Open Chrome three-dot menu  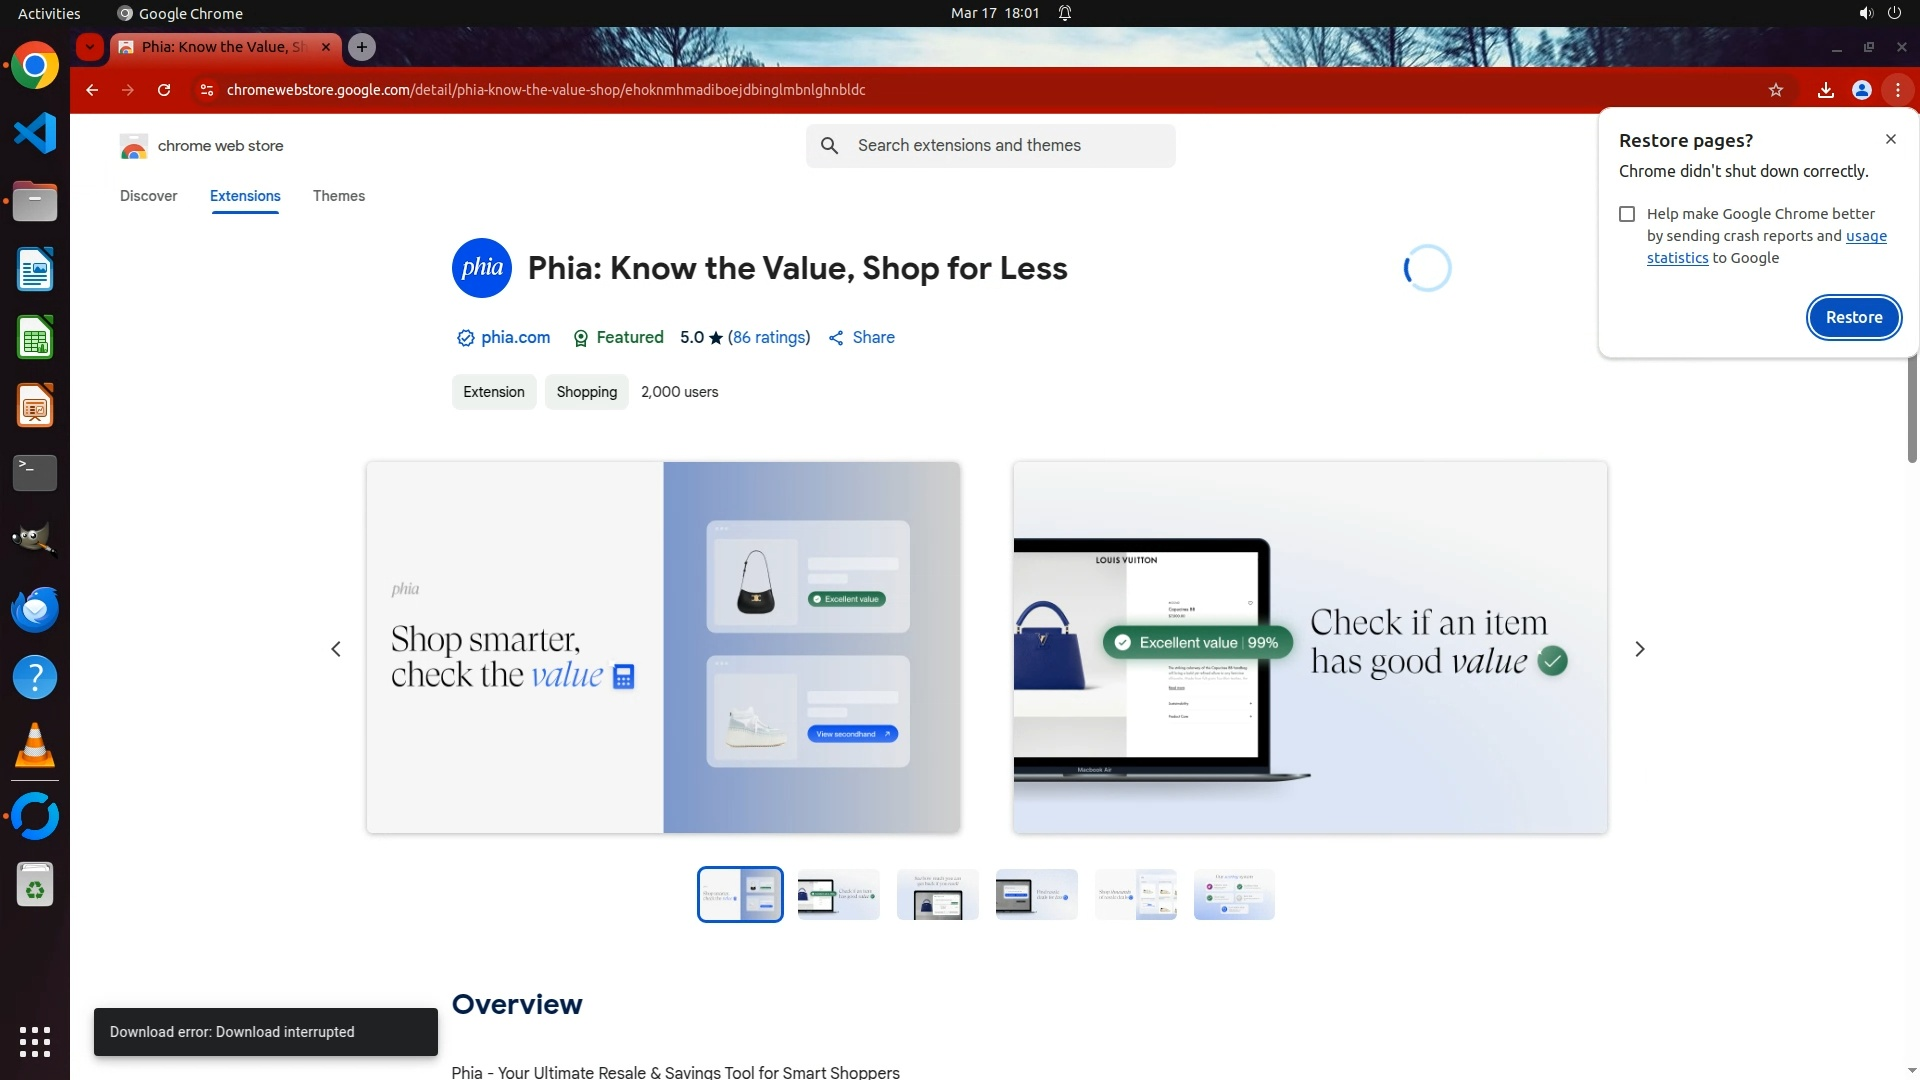1897,90
